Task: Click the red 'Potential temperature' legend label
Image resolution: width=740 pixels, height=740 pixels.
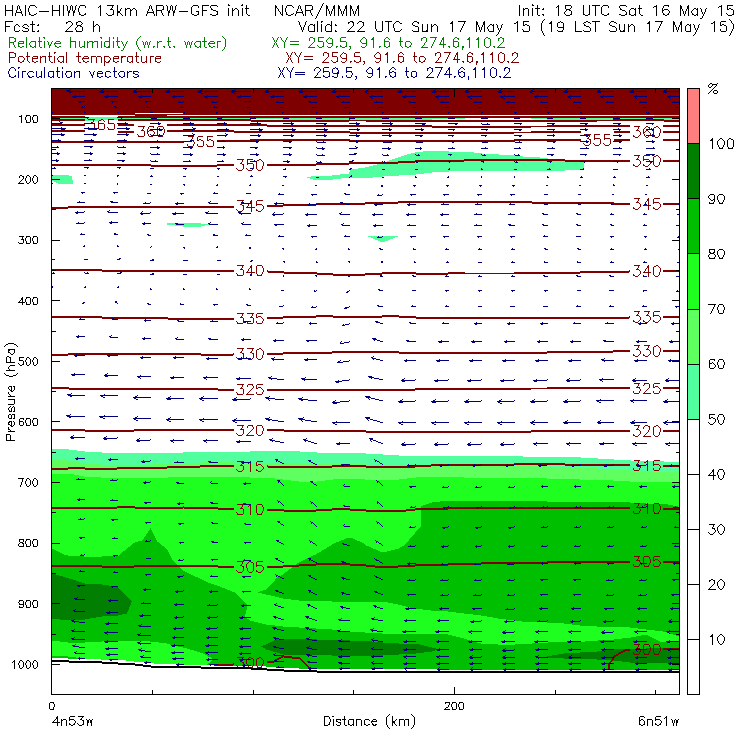Action: [85, 58]
